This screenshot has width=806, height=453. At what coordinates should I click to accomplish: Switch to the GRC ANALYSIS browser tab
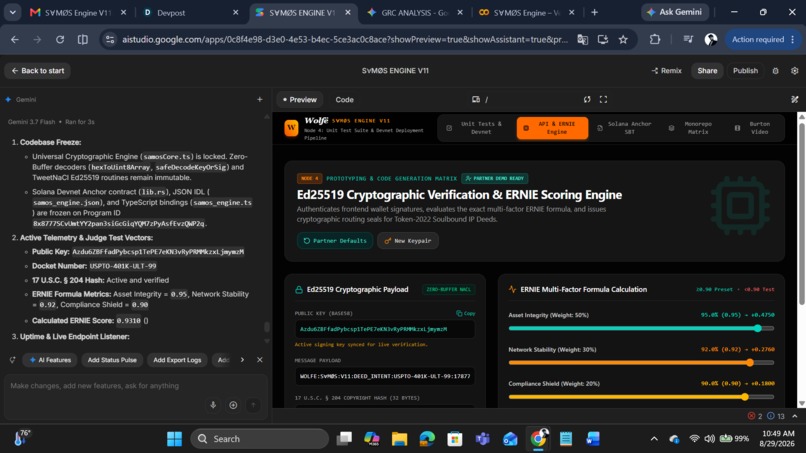point(414,13)
